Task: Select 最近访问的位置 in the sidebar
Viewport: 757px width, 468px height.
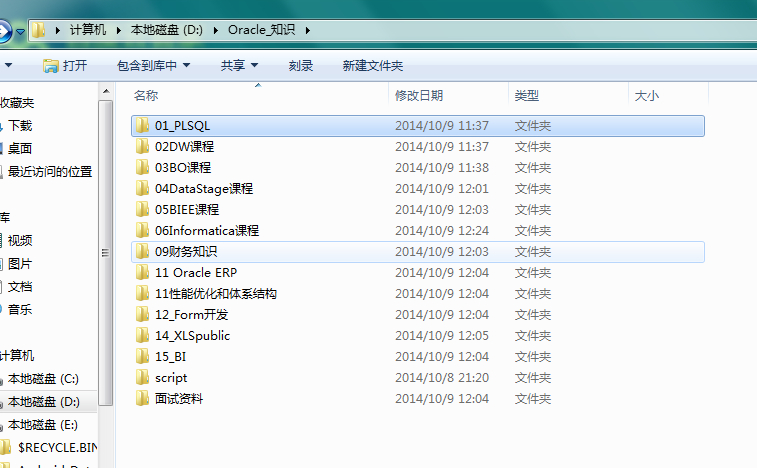Action: click(x=50, y=171)
